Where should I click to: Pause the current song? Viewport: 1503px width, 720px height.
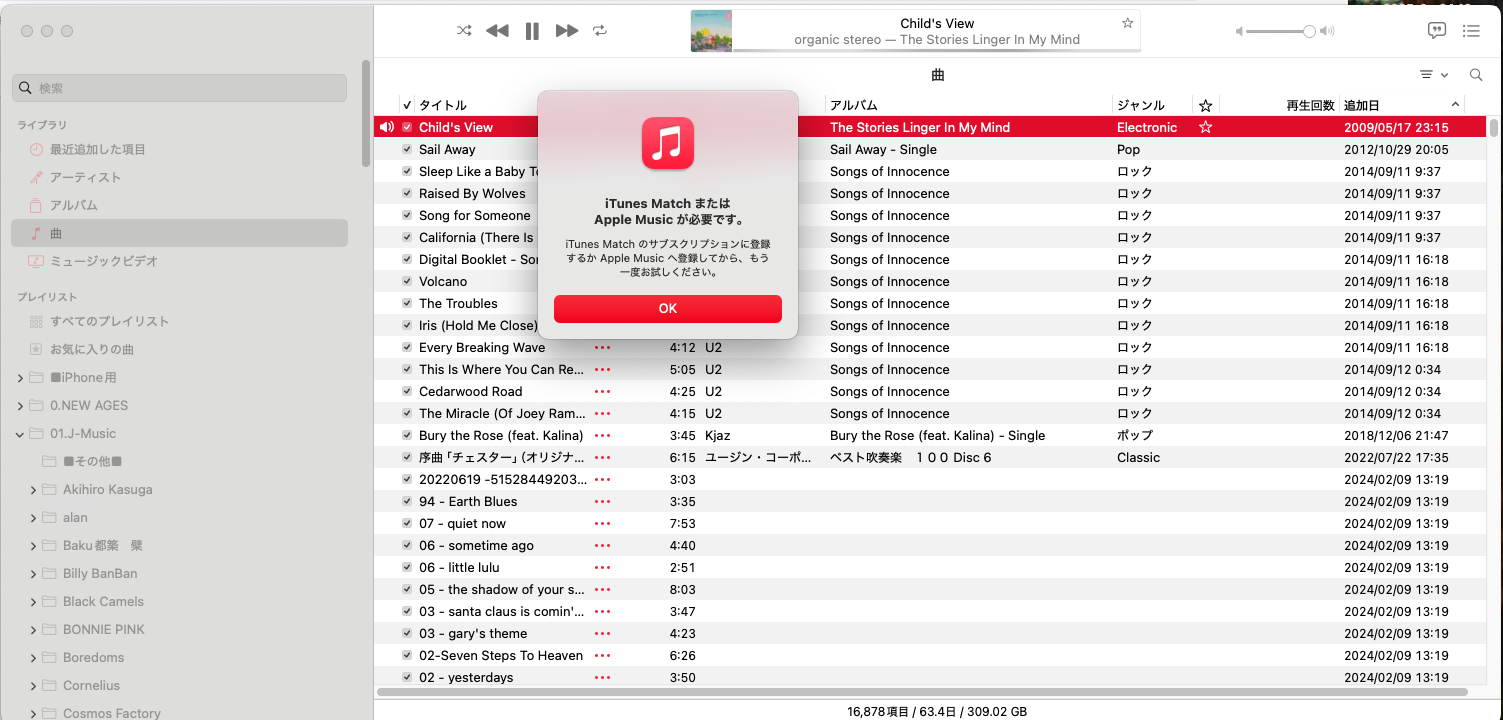tap(532, 31)
